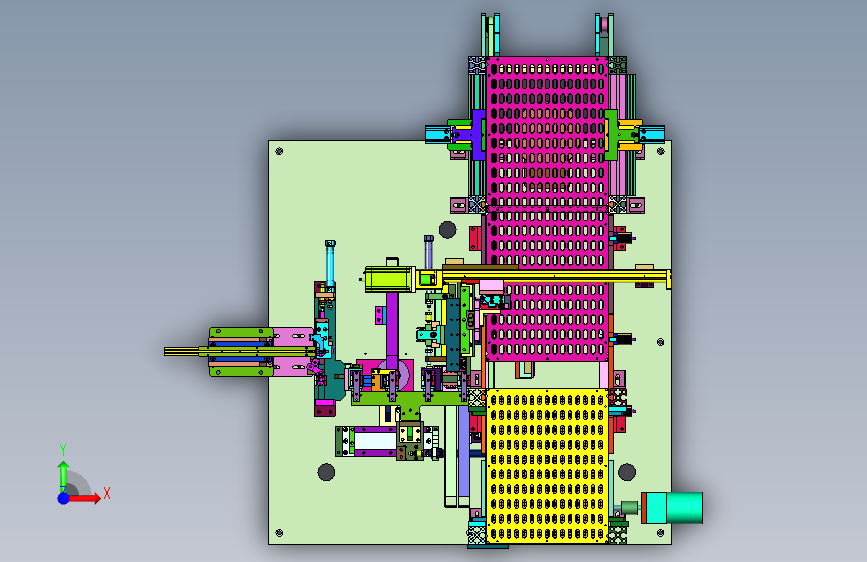Select the large magenta perforated tray
The height and width of the screenshot is (562, 867).
547,209
